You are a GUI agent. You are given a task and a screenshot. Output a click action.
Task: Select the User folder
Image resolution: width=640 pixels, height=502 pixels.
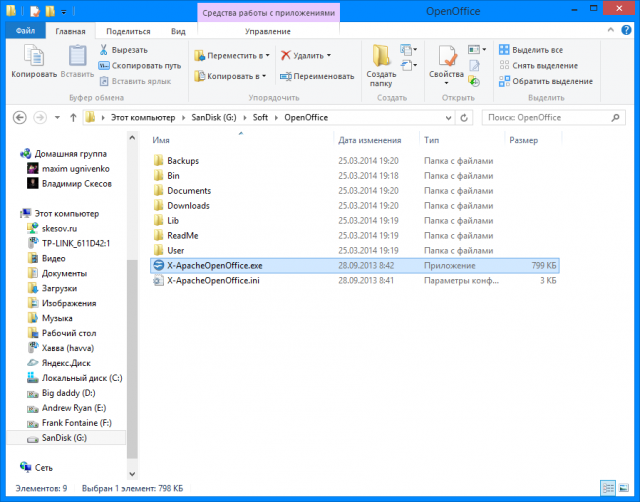(355, 251)
